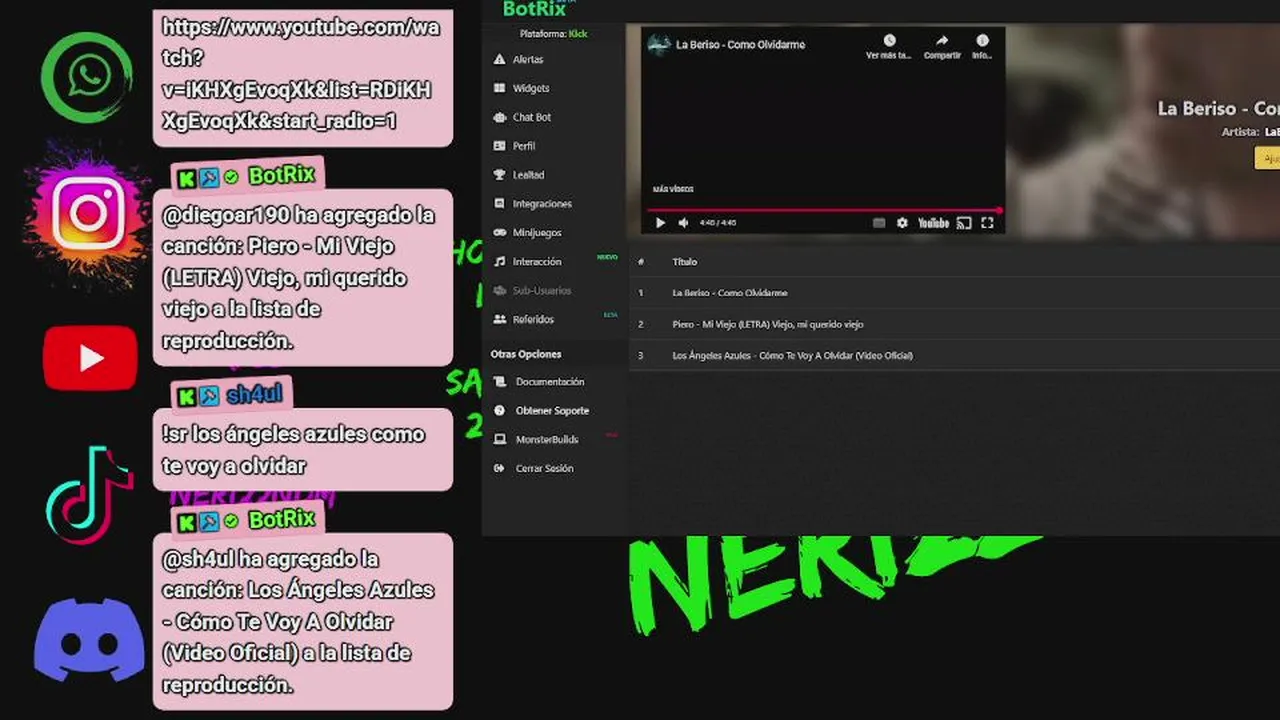Click the red video progress bar

pos(824,210)
